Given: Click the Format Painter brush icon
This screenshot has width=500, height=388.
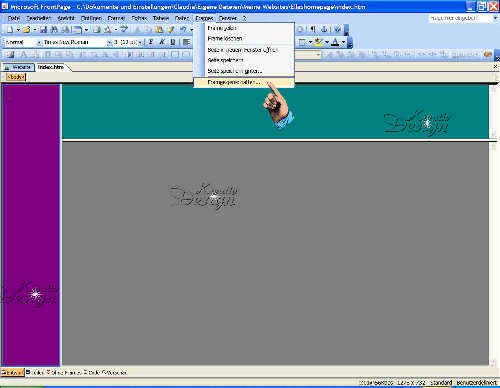Looking at the screenshot, I should click(x=171, y=30).
